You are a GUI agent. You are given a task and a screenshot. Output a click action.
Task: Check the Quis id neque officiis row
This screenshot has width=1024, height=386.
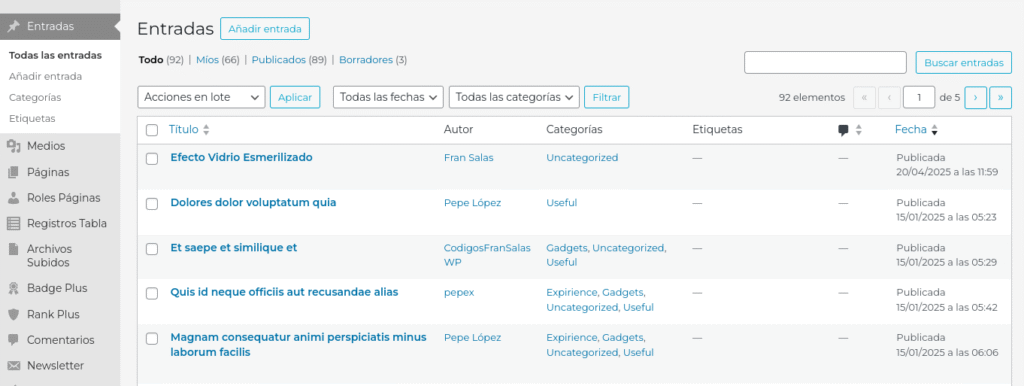click(152, 293)
